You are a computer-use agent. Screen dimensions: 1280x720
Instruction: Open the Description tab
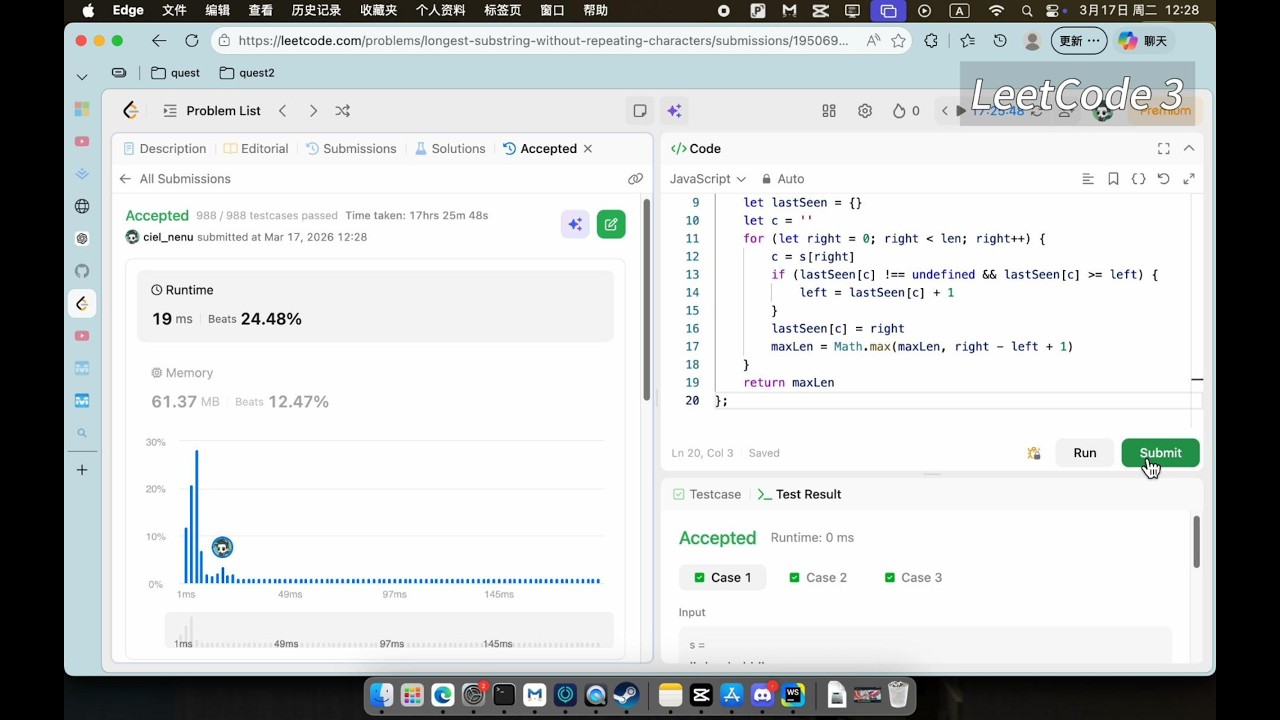164,148
